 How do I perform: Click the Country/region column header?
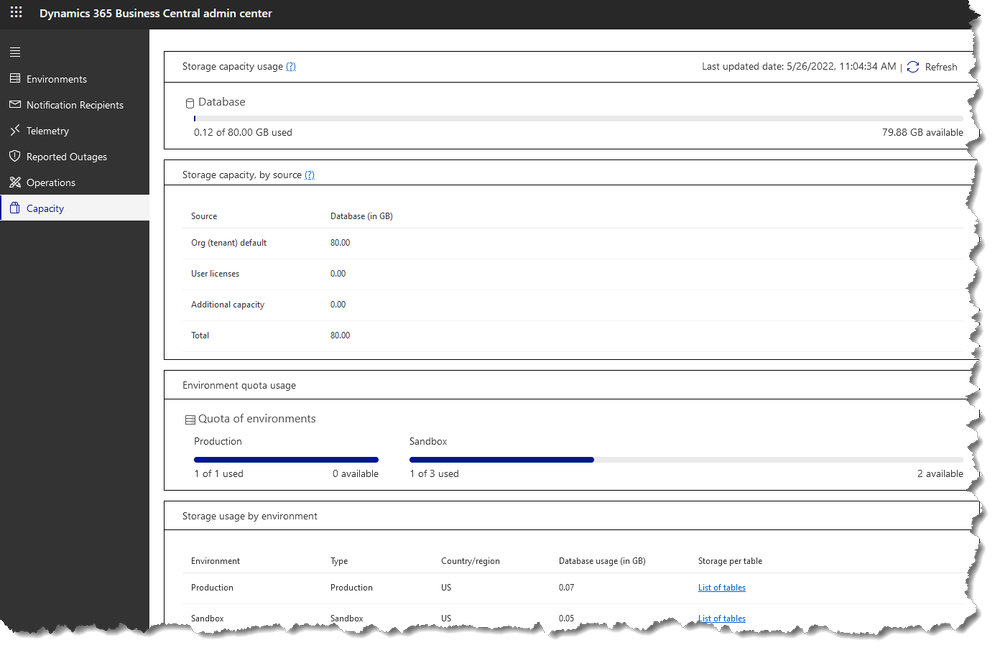point(471,561)
